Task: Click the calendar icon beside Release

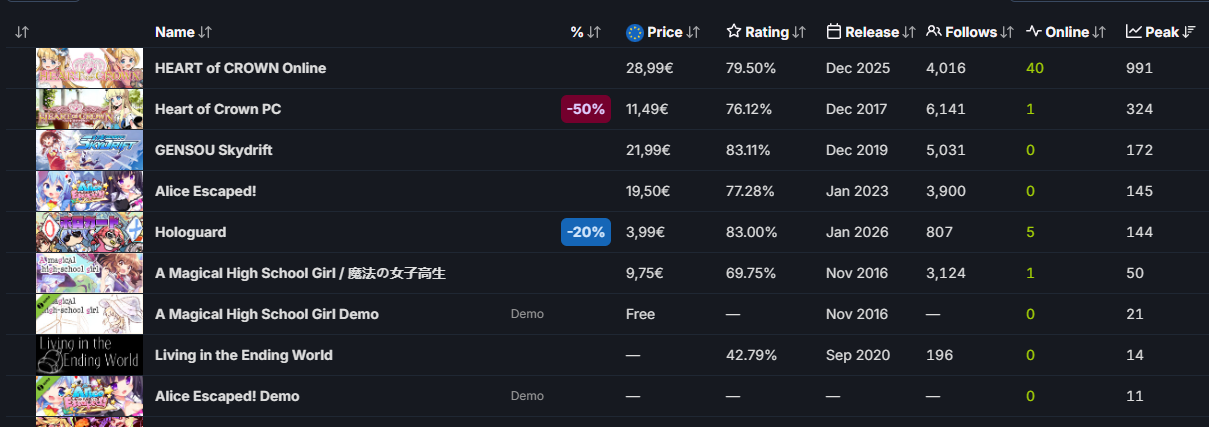Action: (834, 32)
